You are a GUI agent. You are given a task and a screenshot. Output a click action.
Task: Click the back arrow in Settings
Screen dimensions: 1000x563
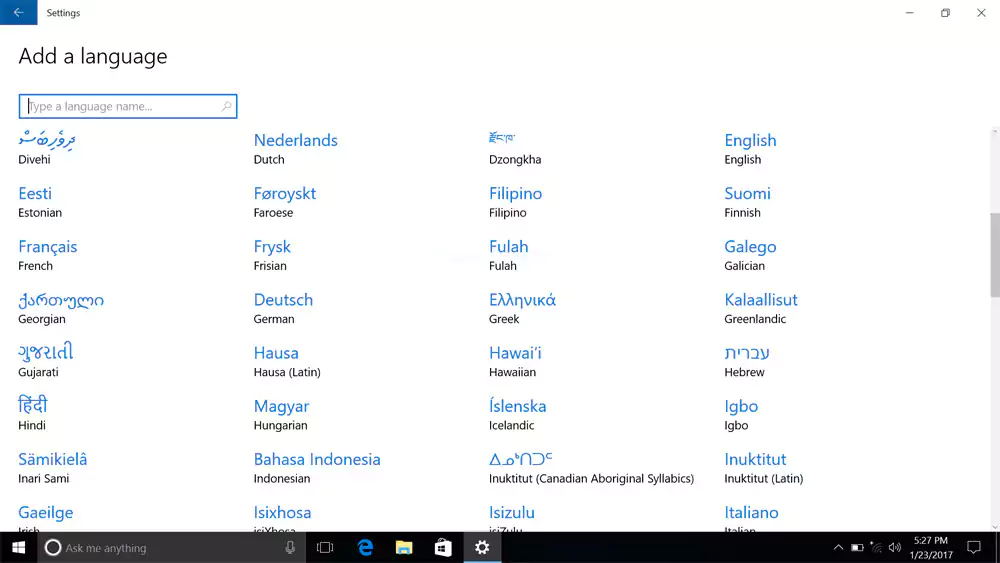(18, 13)
